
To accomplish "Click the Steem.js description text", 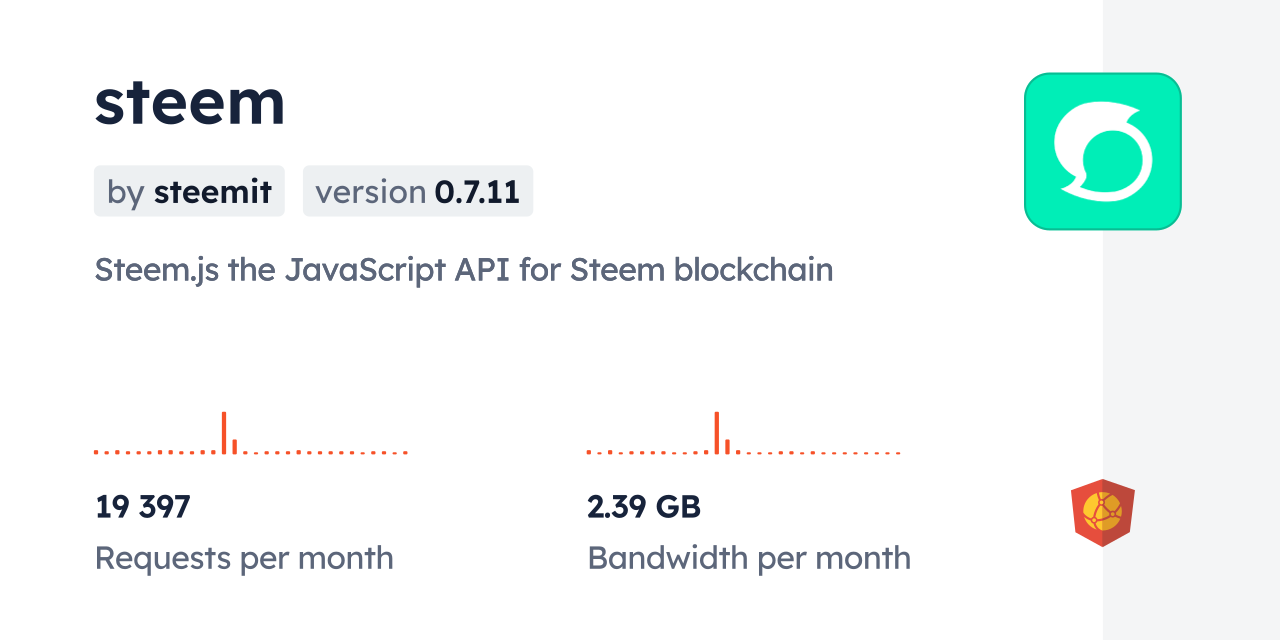I will tap(463, 270).
